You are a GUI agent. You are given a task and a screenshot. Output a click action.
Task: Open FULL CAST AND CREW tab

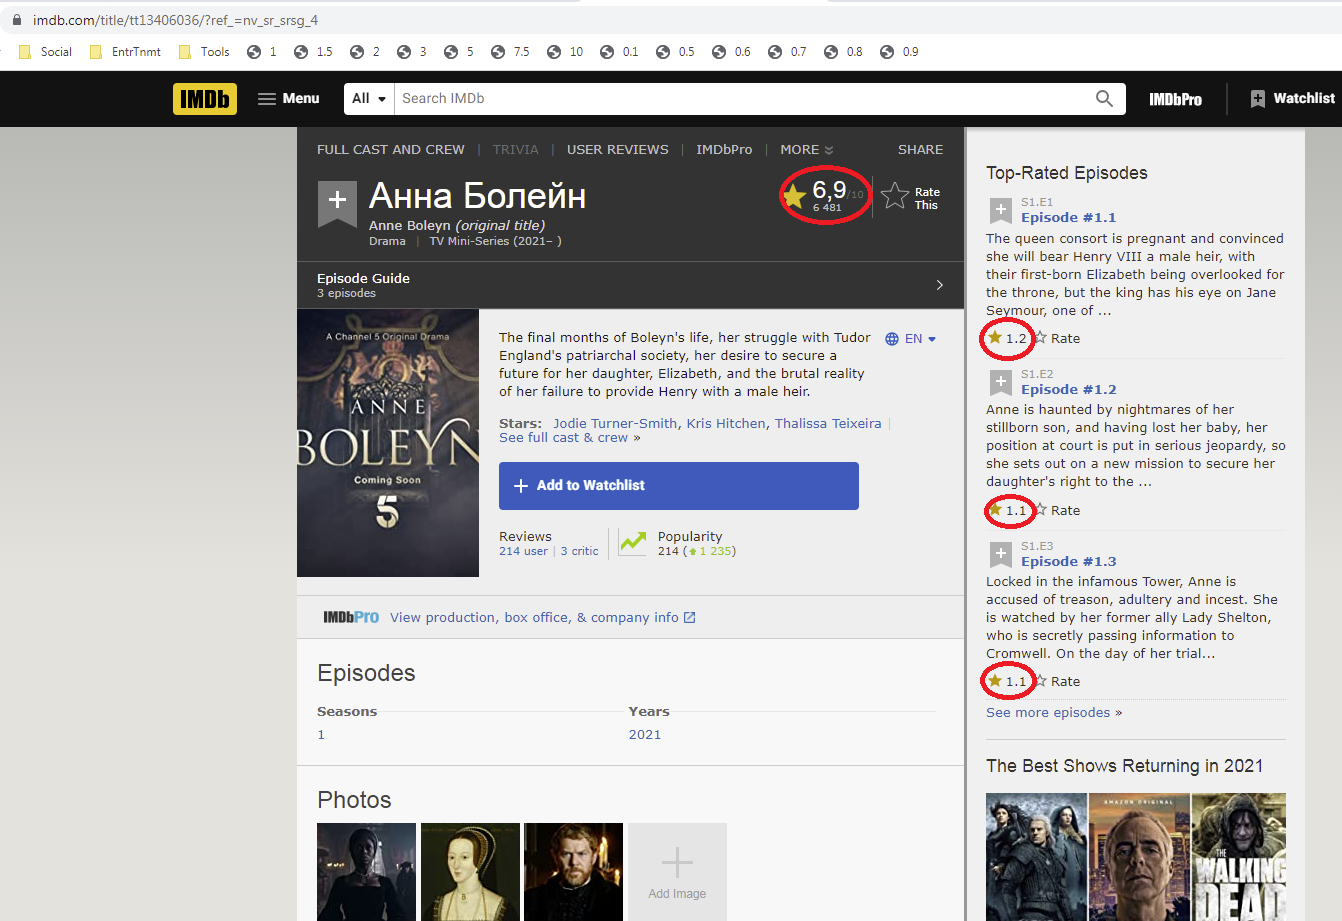391,150
